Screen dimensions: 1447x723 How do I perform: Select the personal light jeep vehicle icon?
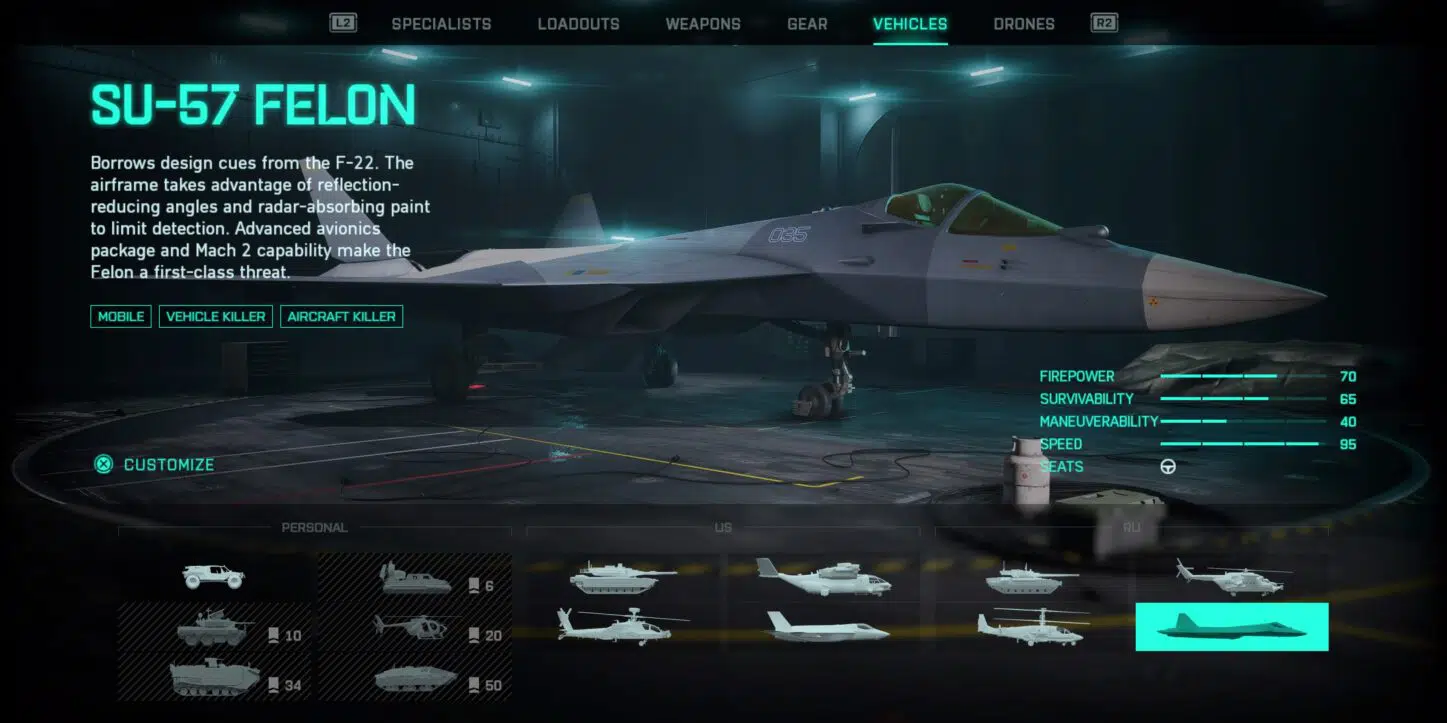214,576
